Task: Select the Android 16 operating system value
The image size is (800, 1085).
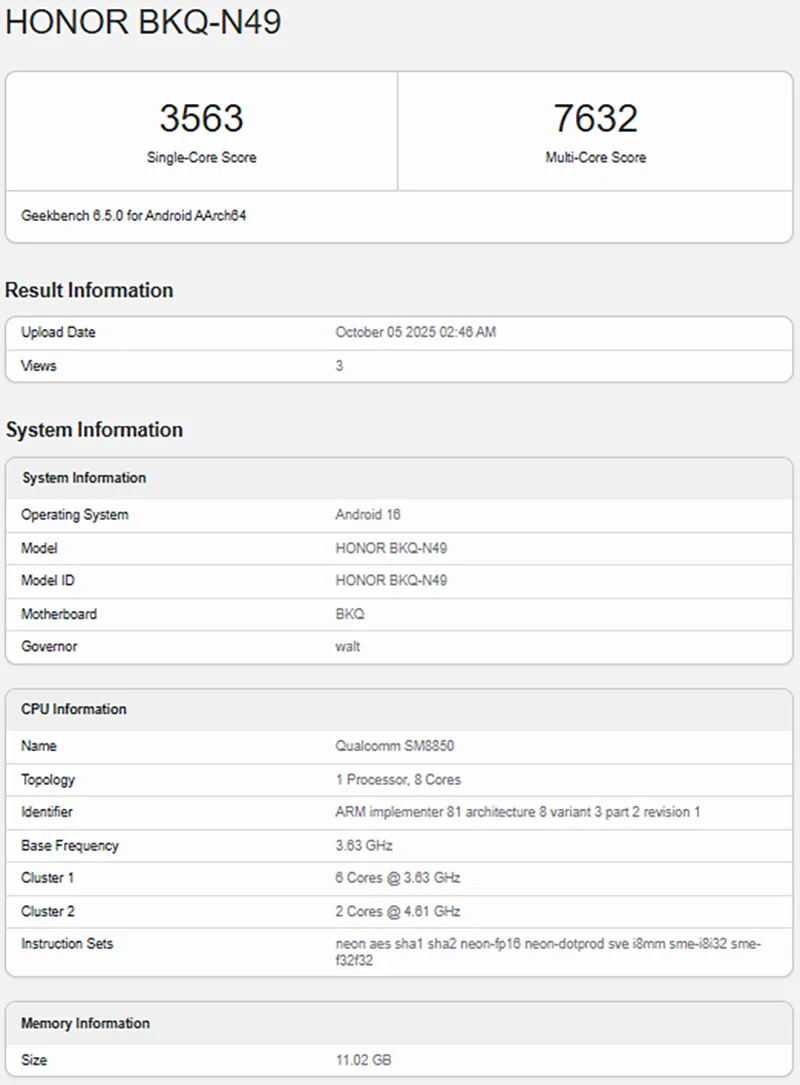Action: coord(368,515)
